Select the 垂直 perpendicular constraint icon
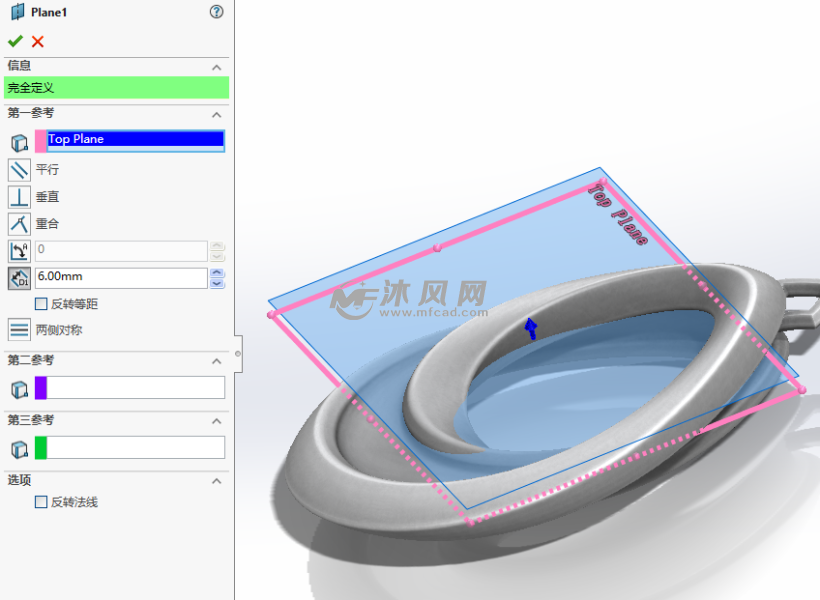Viewport: 820px width, 600px height. click(x=19, y=197)
